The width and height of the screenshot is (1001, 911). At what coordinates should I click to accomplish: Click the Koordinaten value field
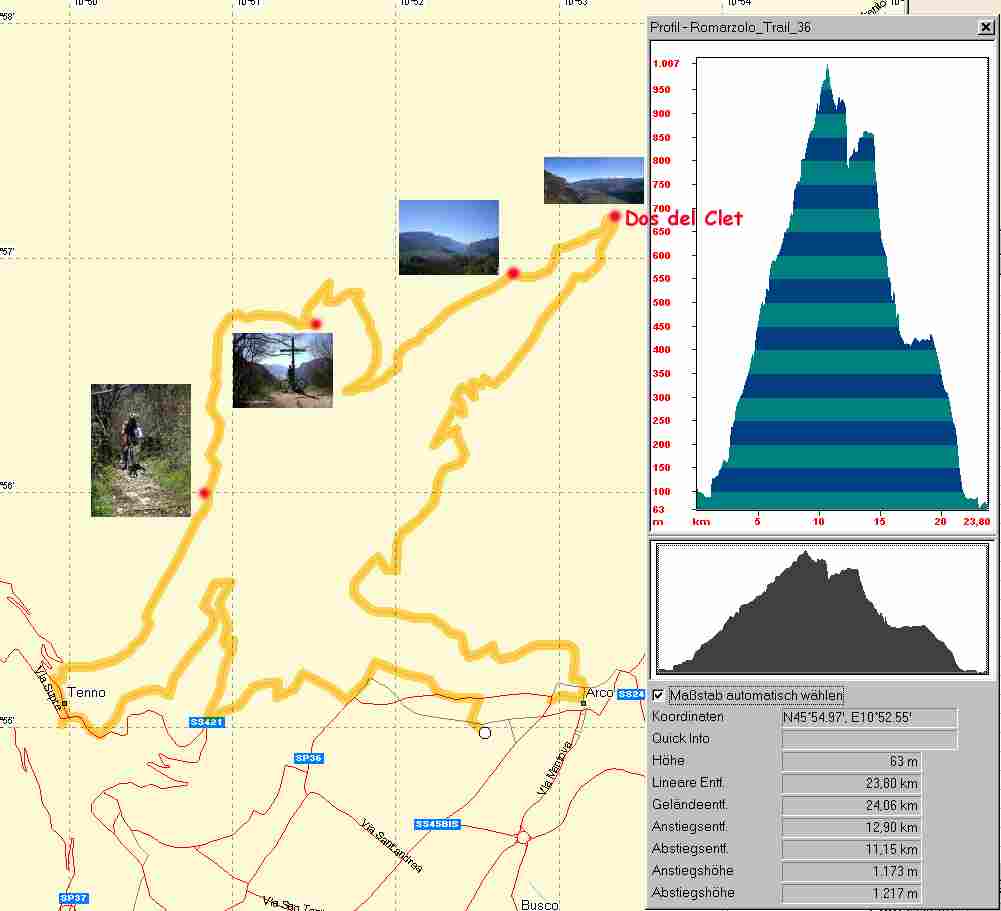pos(868,717)
